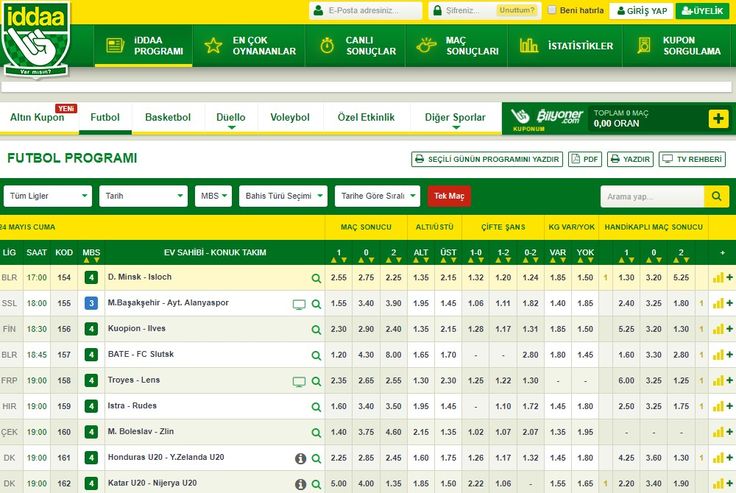Select the Futbol tab
The height and width of the screenshot is (493, 736).
[105, 117]
